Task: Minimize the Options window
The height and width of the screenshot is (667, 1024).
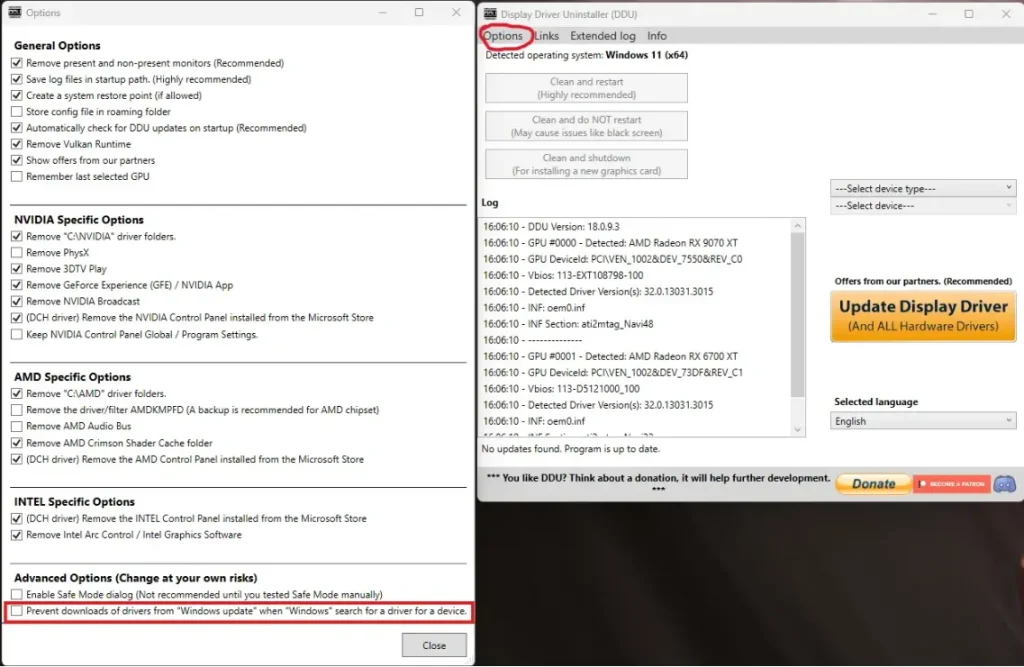Action: click(x=383, y=12)
